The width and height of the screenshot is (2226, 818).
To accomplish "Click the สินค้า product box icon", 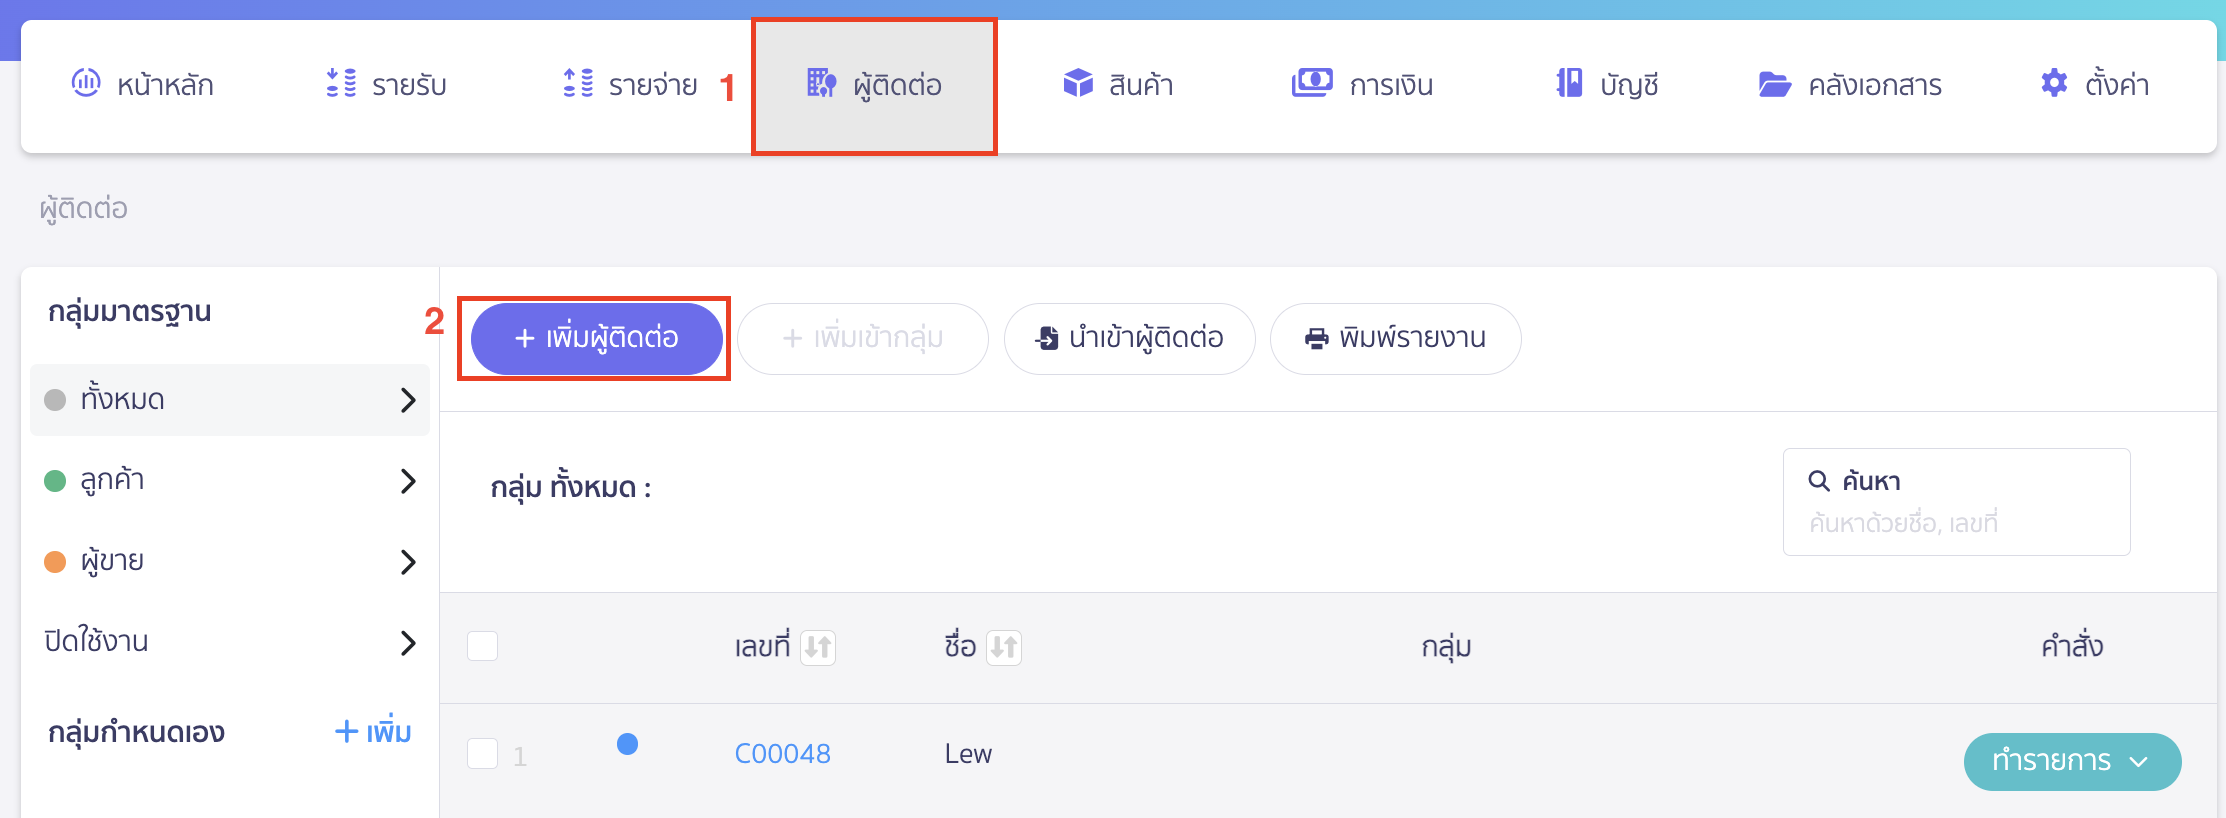I will point(1078,84).
